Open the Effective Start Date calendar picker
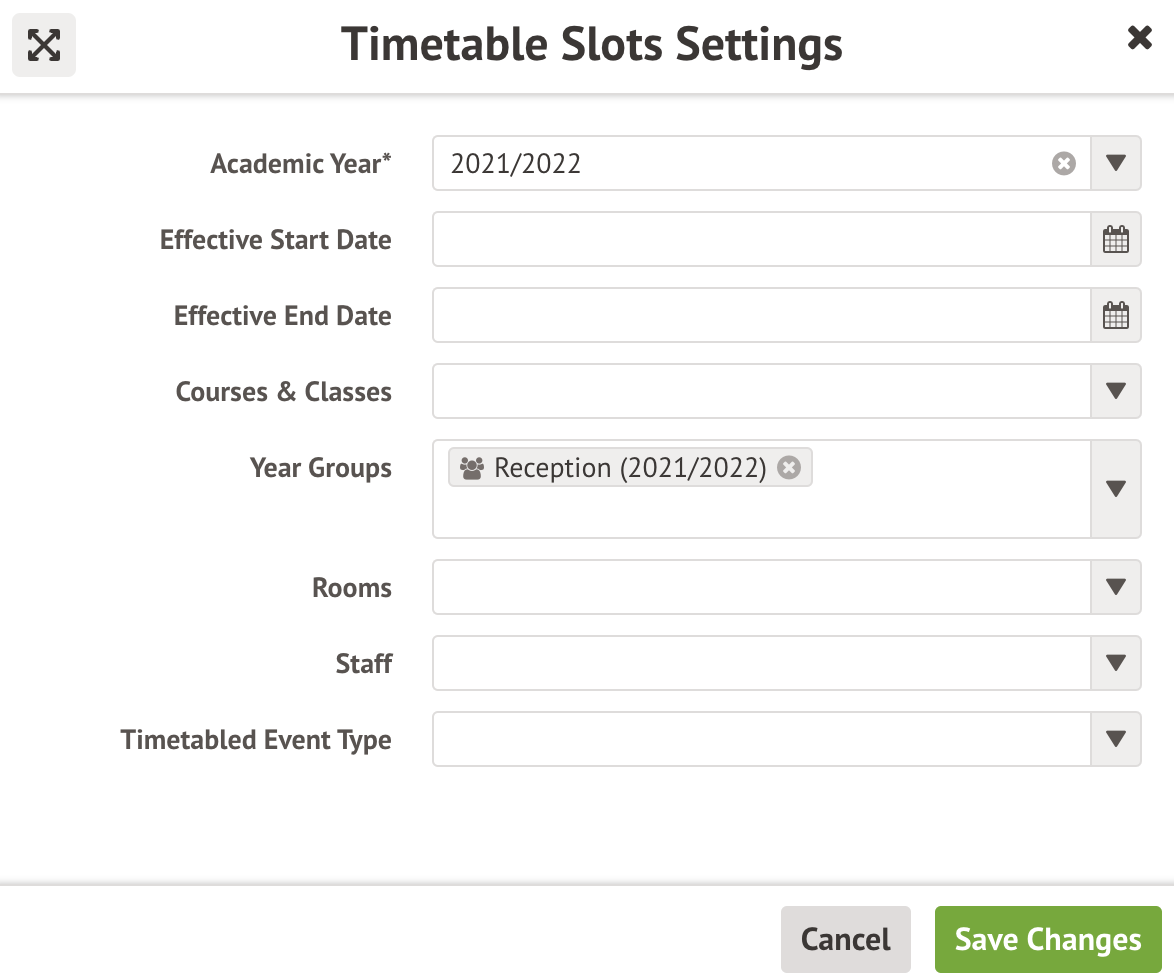 [x=1116, y=240]
